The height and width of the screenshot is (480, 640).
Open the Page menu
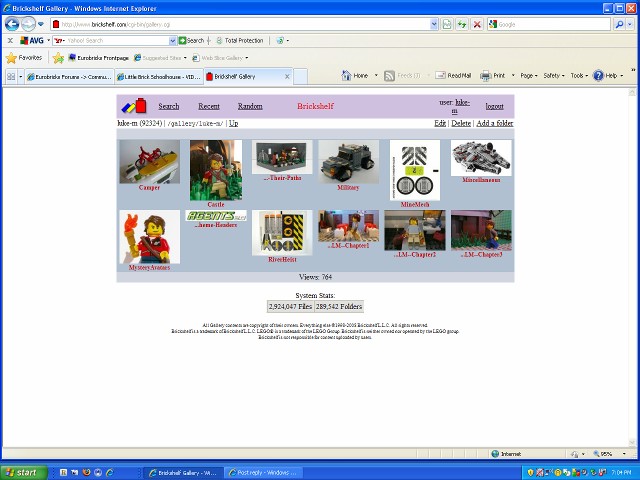[x=529, y=76]
